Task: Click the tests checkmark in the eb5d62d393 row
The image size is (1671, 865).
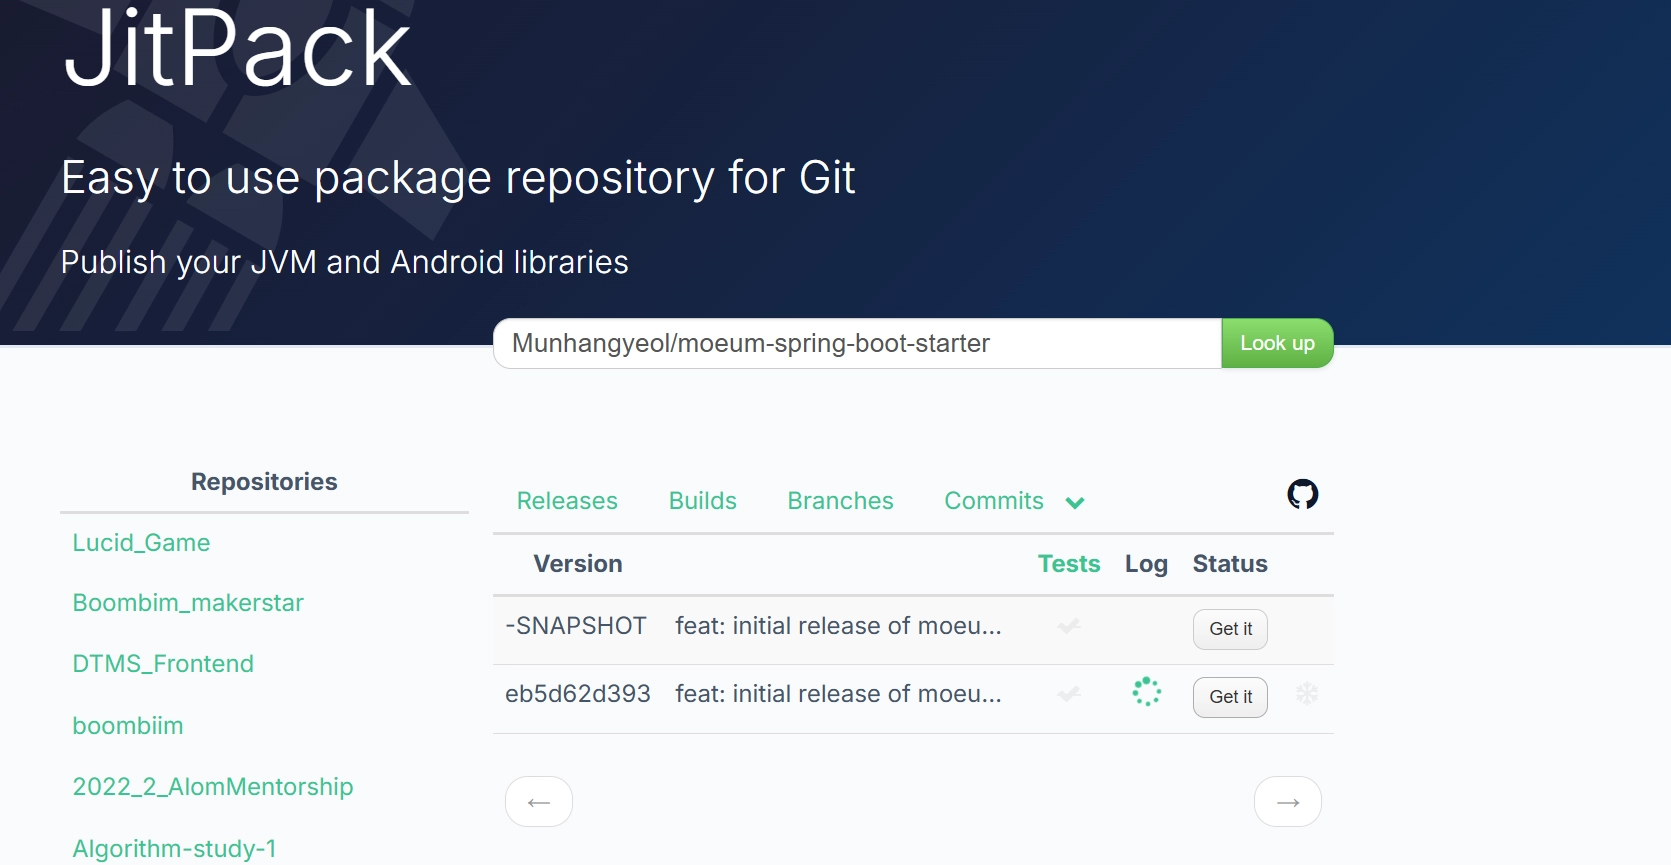Action: click(1069, 694)
